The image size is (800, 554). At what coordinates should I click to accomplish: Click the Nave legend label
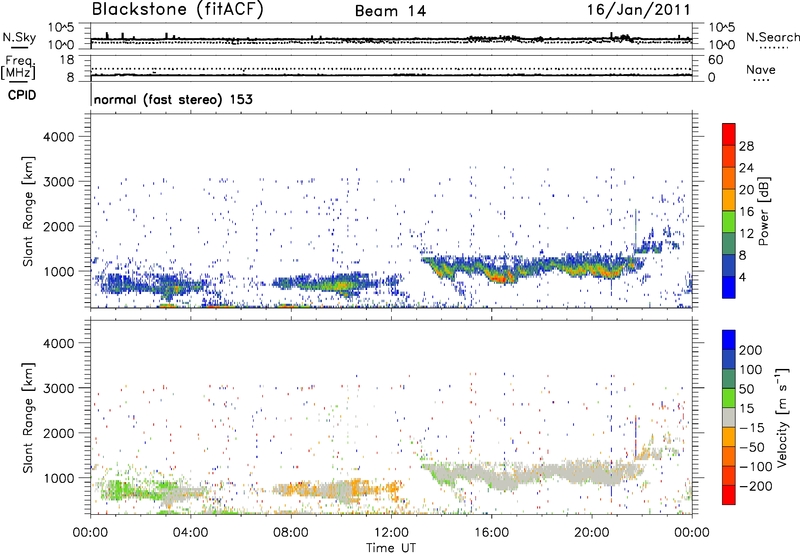coord(761,69)
